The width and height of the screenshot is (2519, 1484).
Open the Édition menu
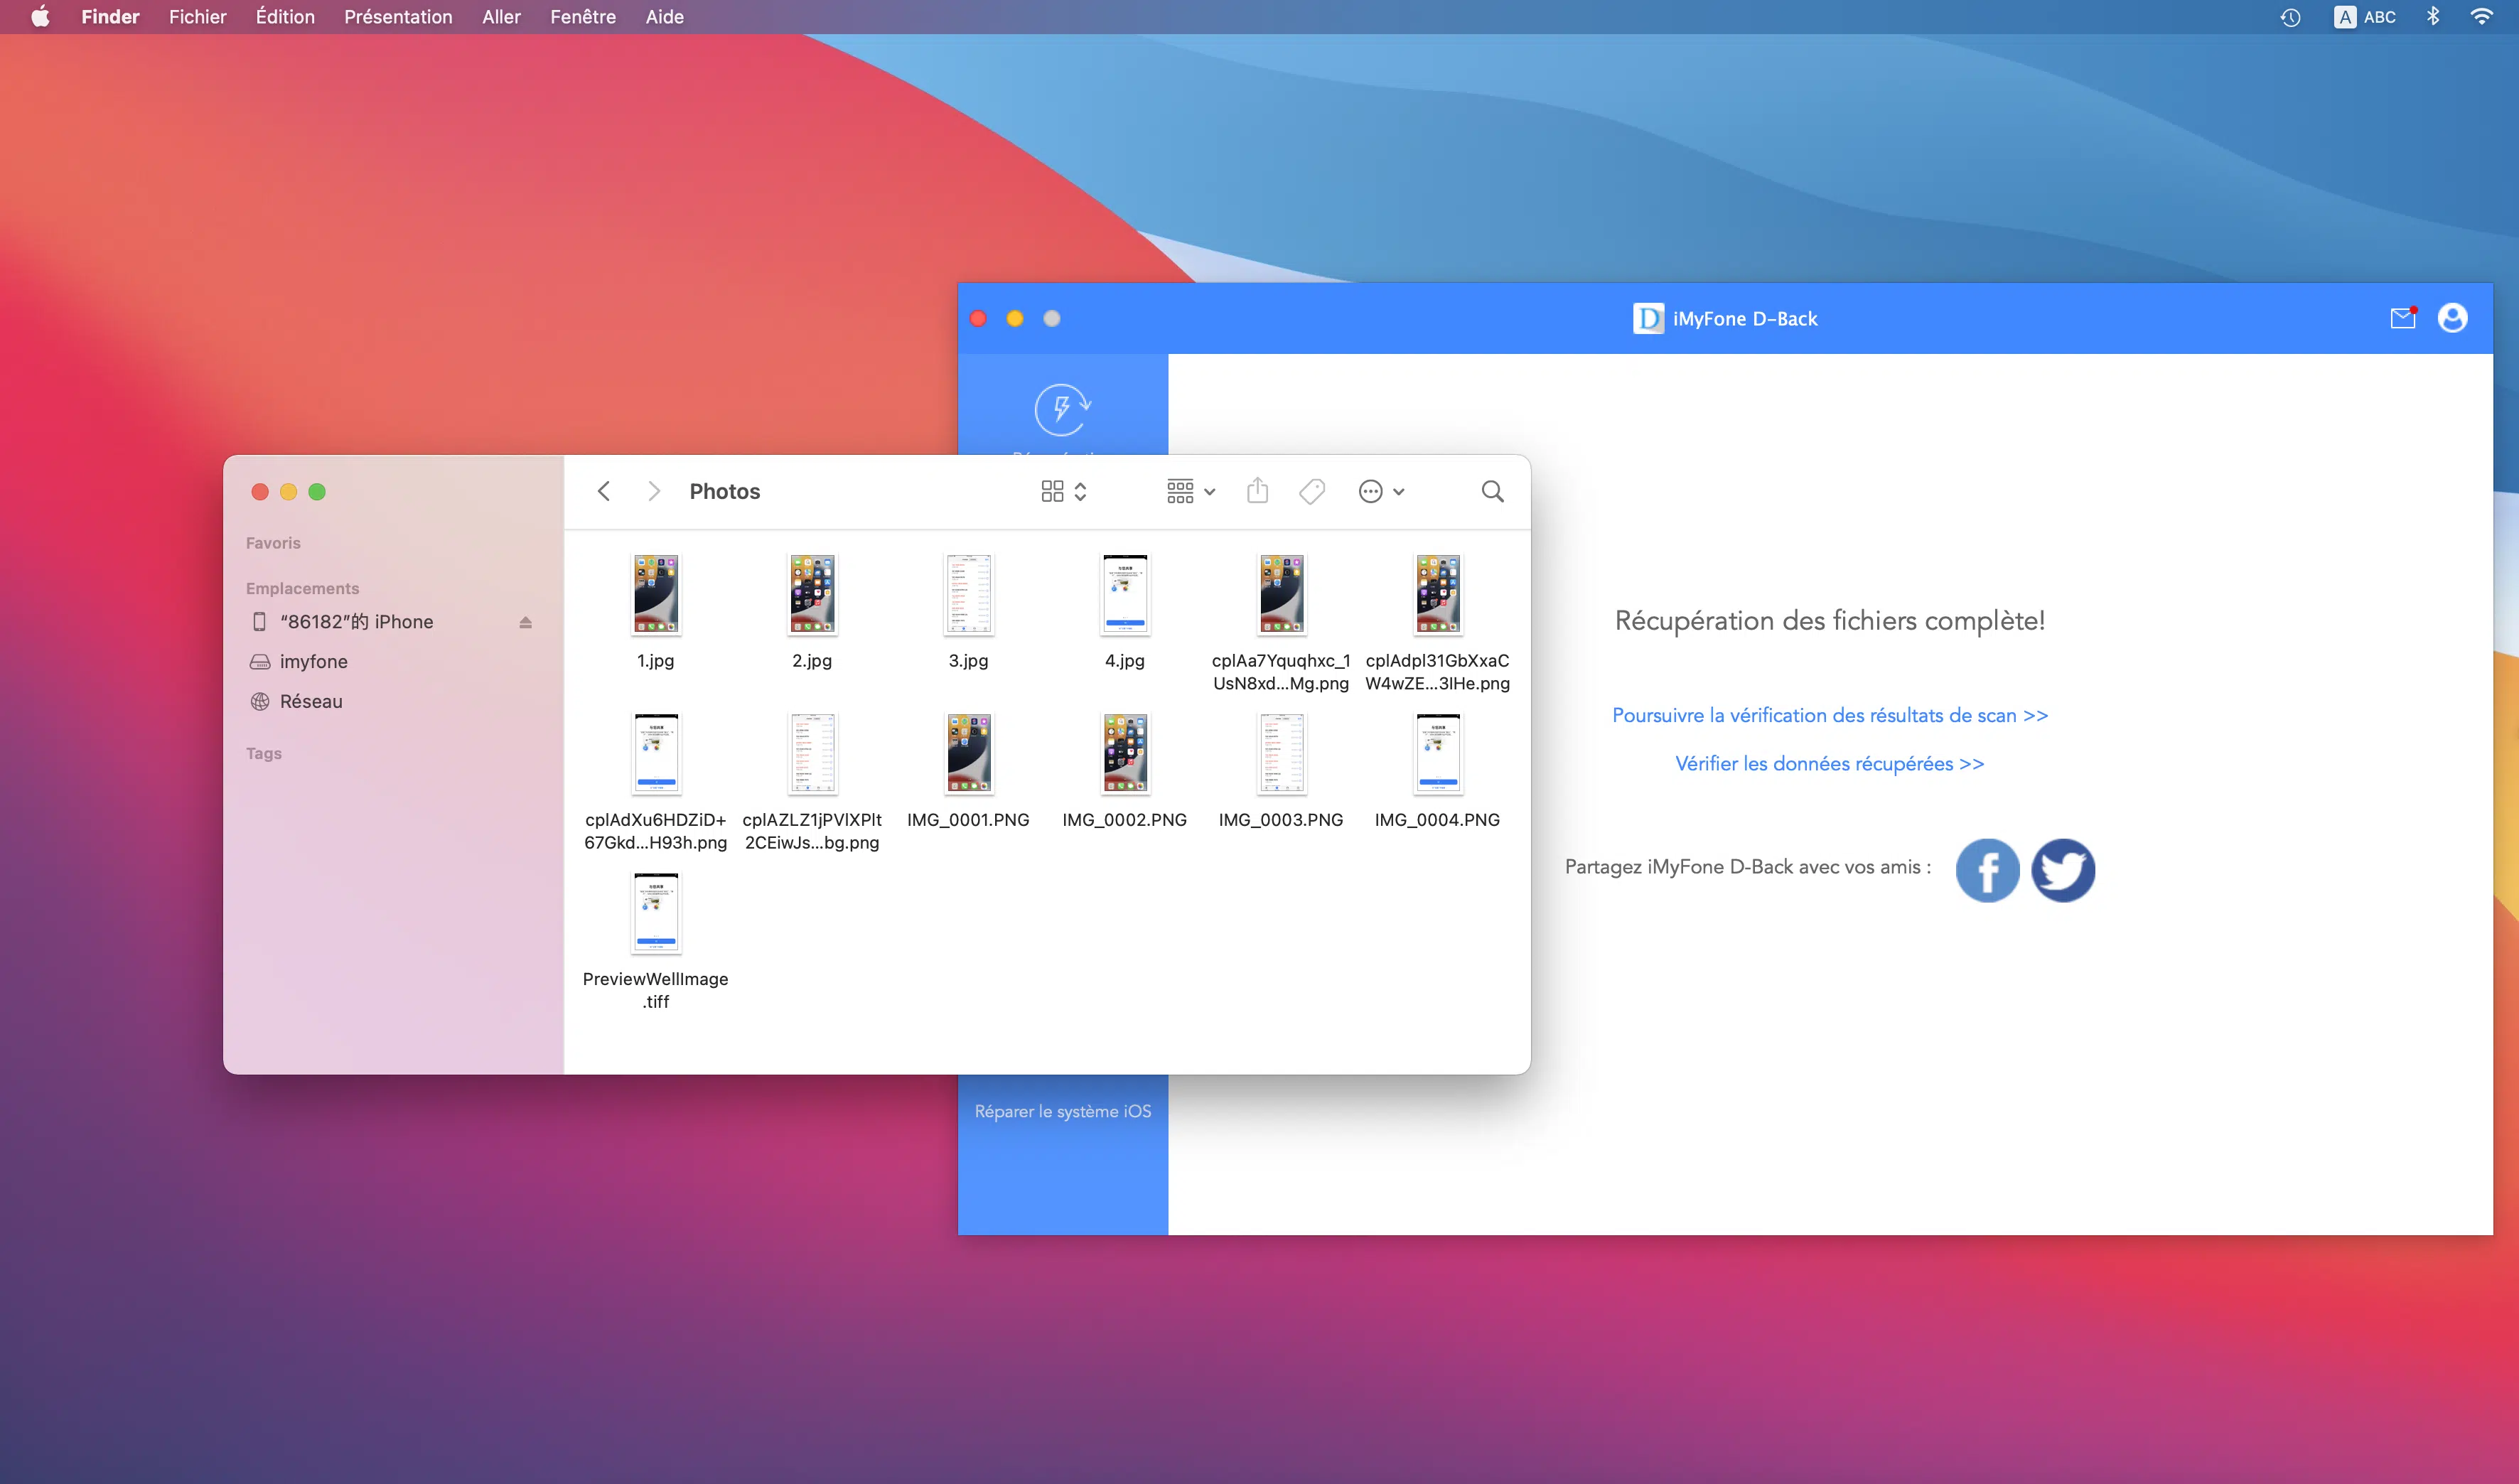pos(285,17)
